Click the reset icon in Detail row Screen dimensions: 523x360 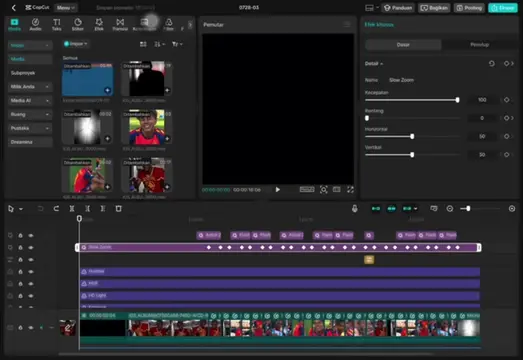[492, 63]
